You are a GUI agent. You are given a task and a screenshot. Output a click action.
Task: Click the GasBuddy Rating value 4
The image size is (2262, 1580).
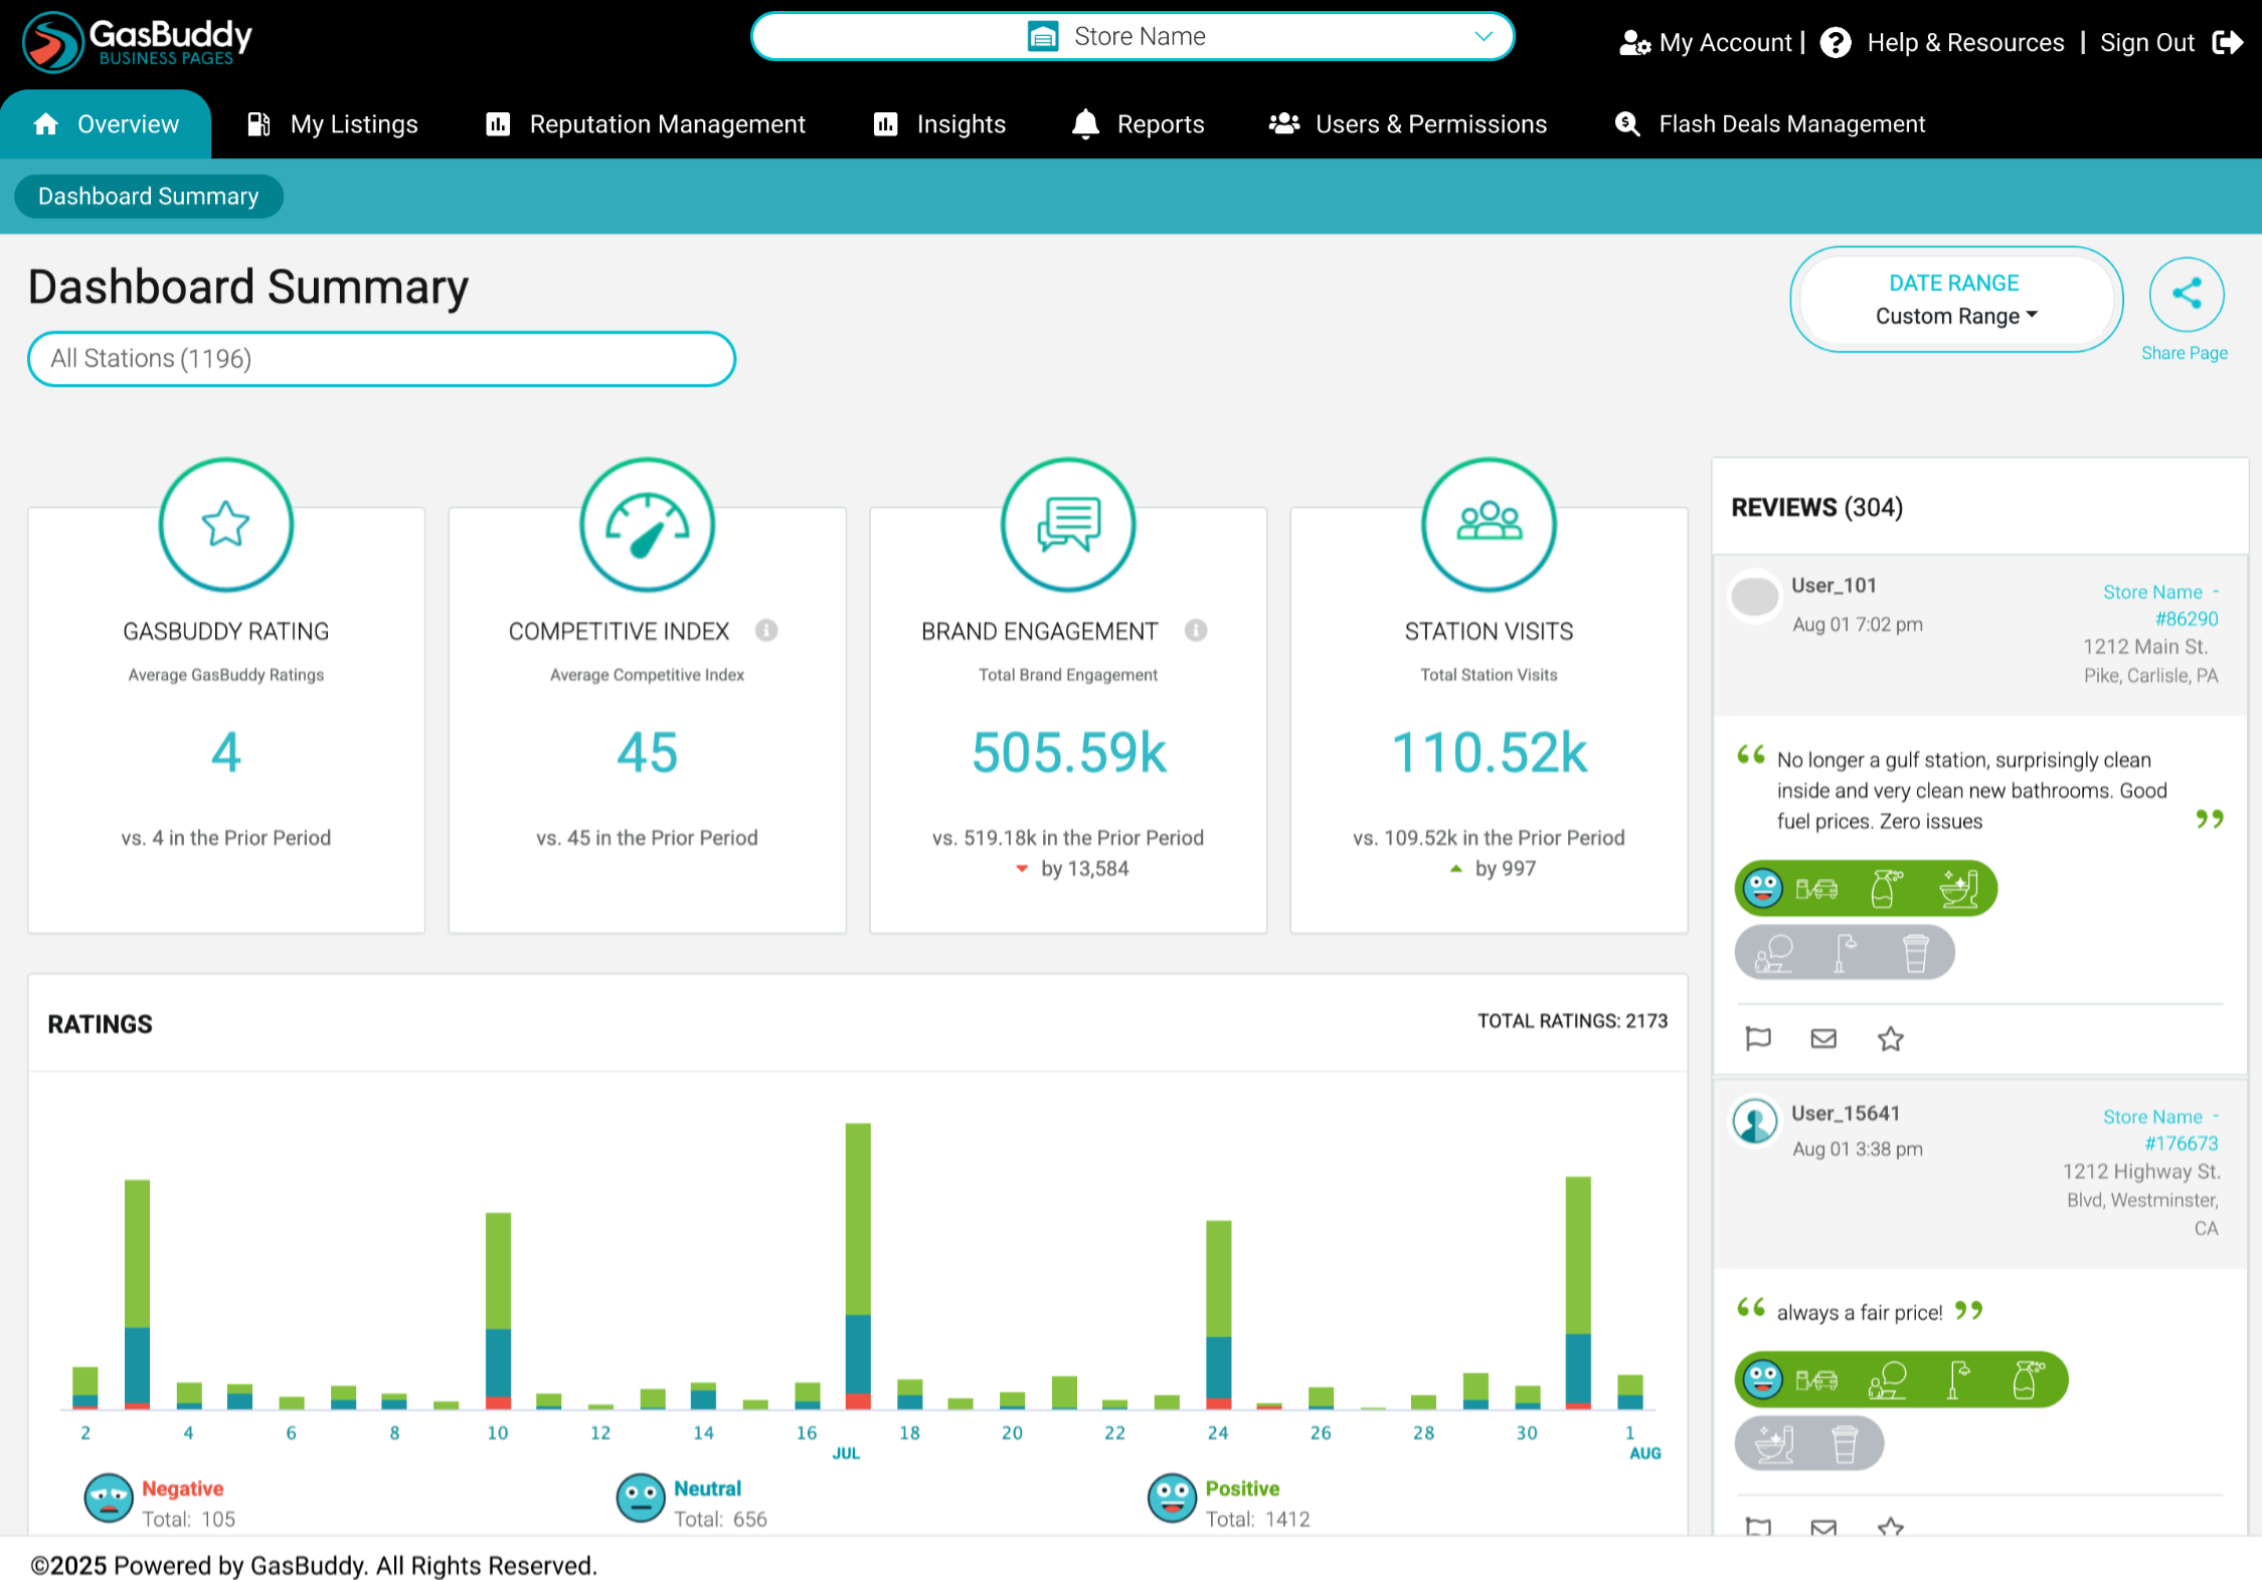(x=226, y=753)
